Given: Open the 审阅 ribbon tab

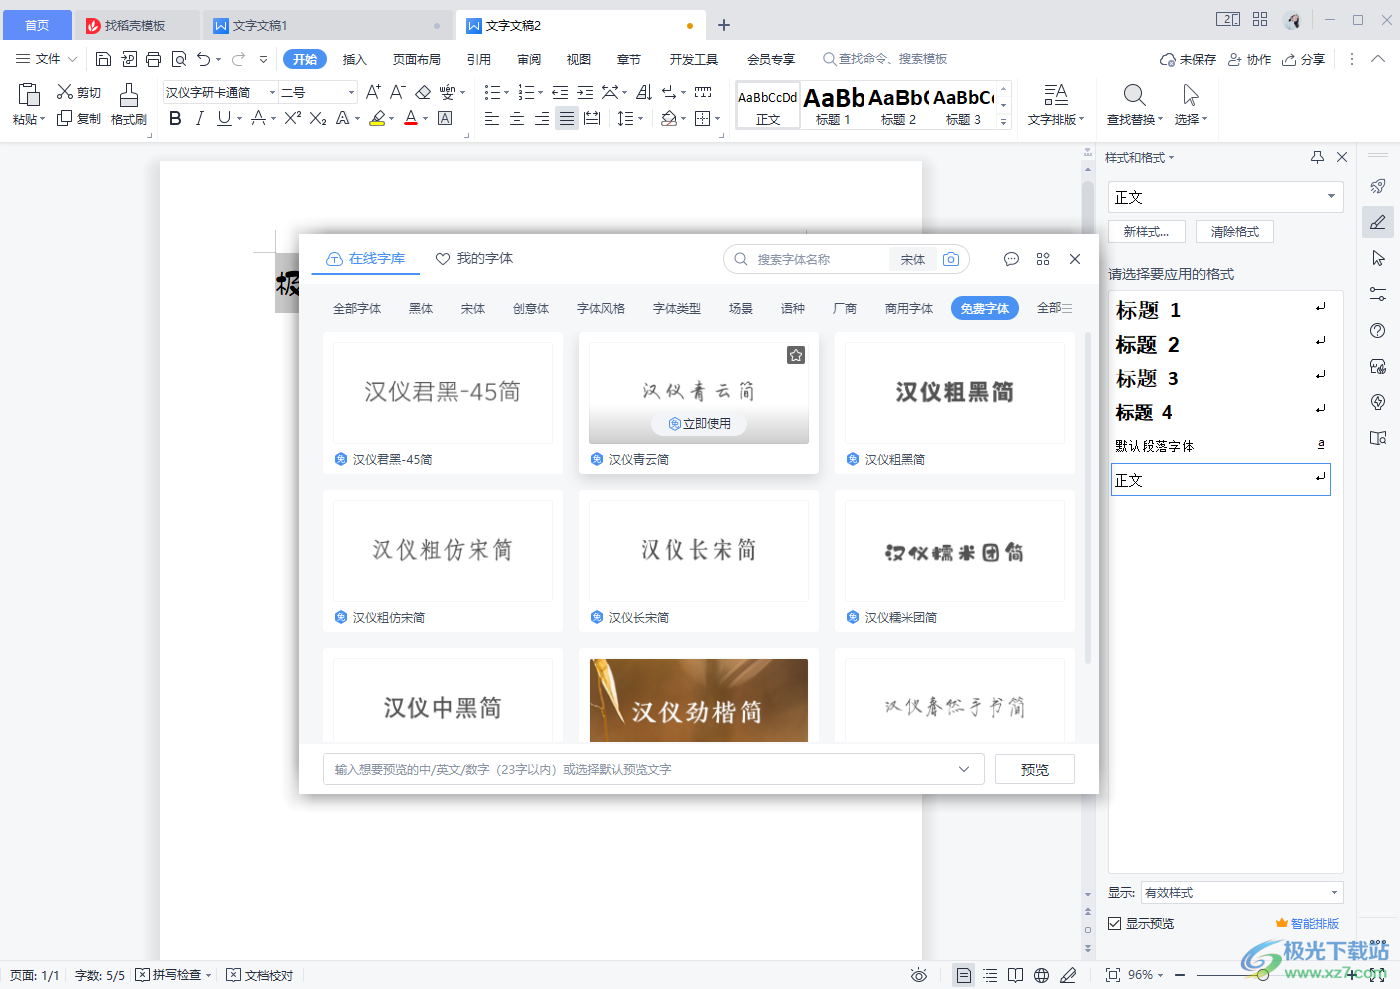Looking at the screenshot, I should point(529,59).
